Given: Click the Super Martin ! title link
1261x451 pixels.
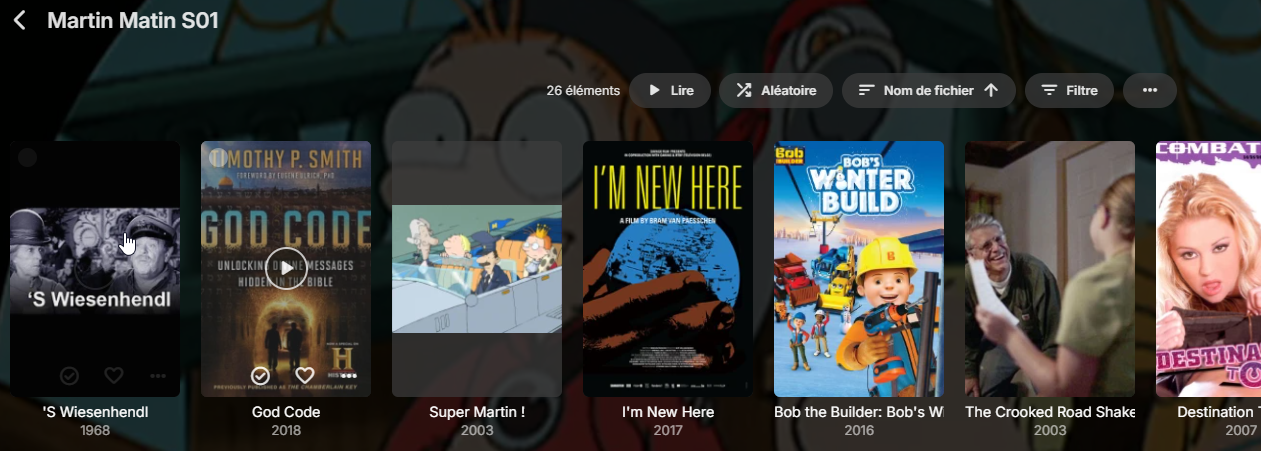Looking at the screenshot, I should coord(477,412).
